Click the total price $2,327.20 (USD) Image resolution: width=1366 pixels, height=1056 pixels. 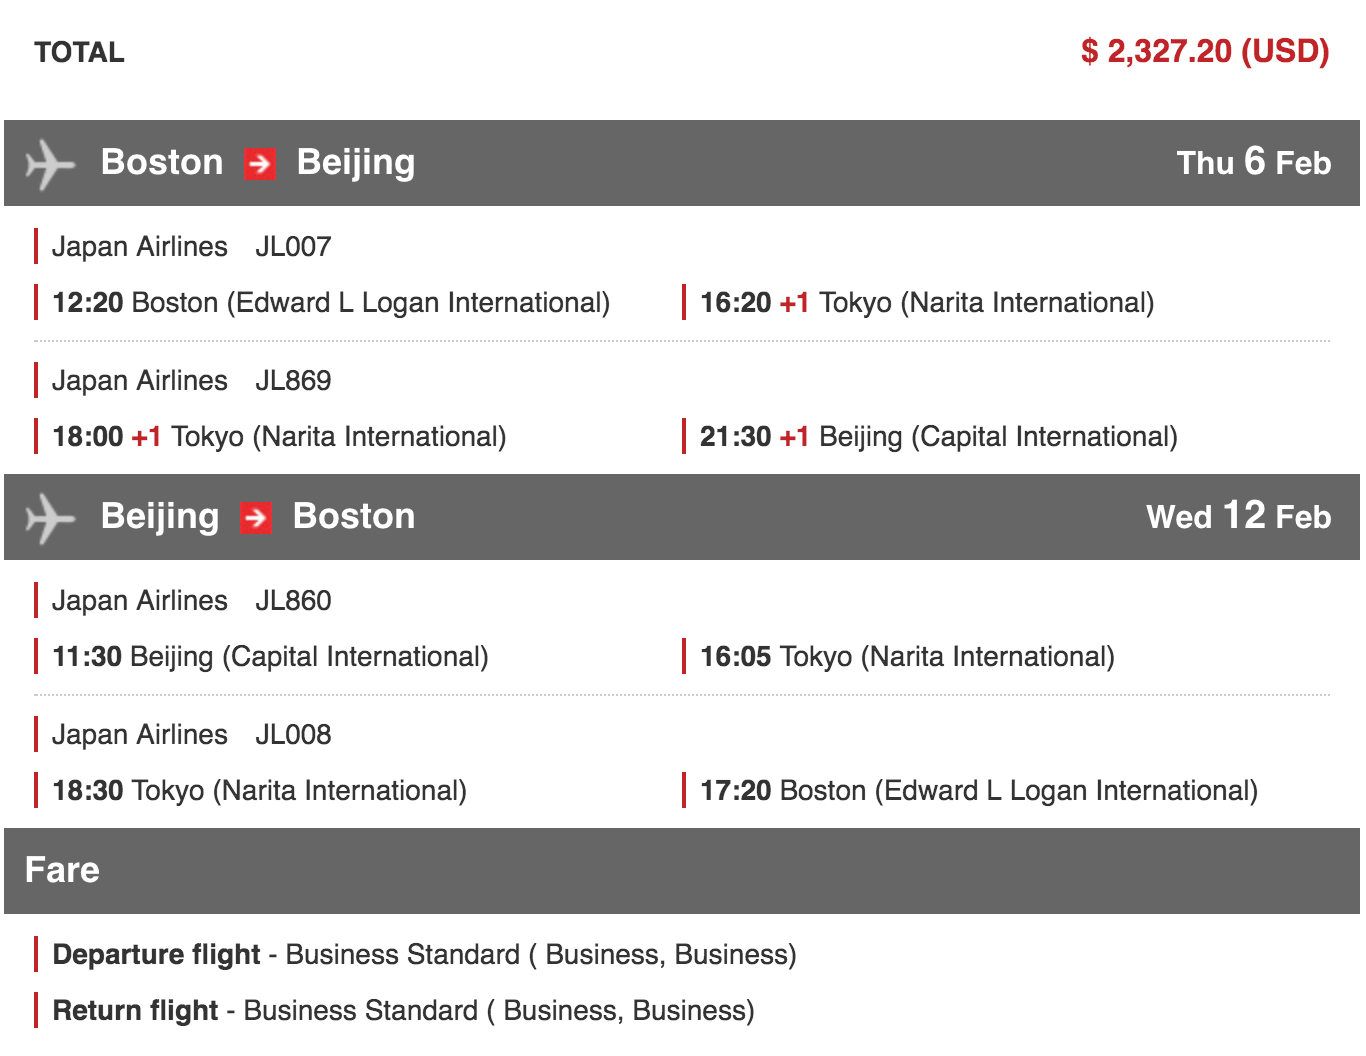1204,51
